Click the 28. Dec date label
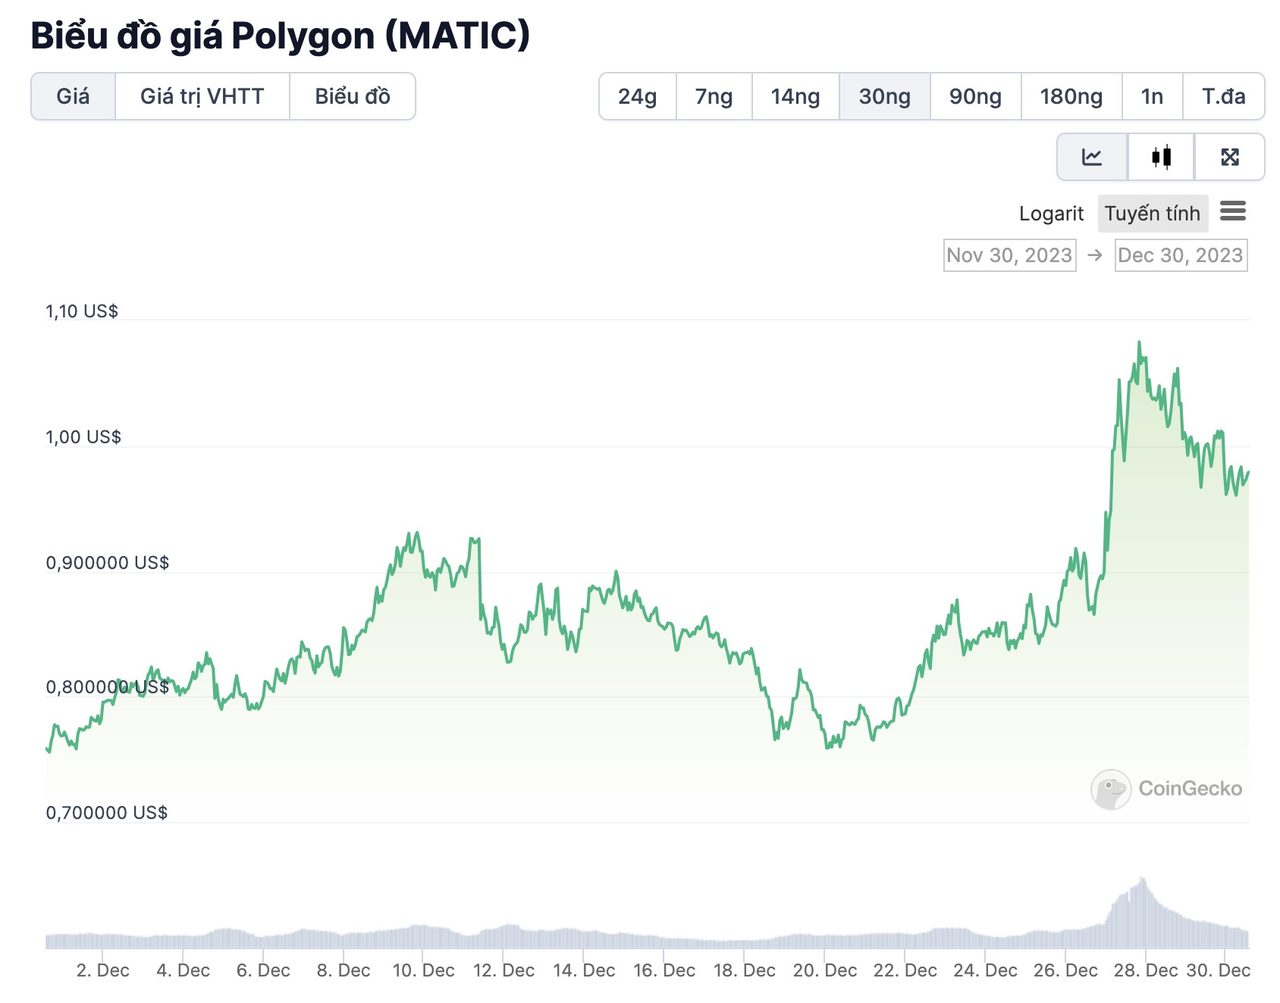Screen dimensions: 1280x1003 1146,970
